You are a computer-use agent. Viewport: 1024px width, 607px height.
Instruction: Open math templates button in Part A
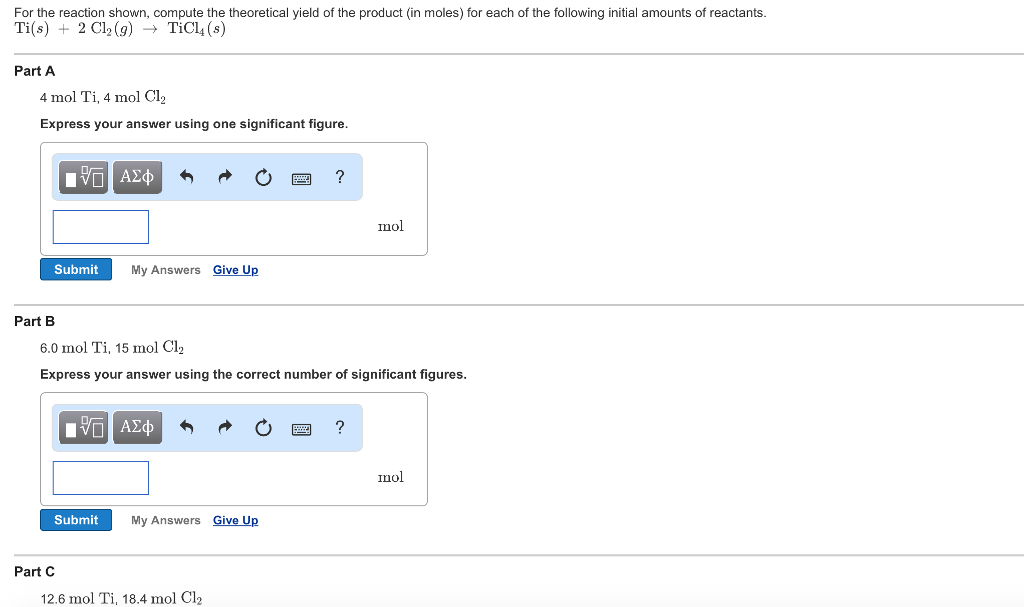pyautogui.click(x=83, y=177)
